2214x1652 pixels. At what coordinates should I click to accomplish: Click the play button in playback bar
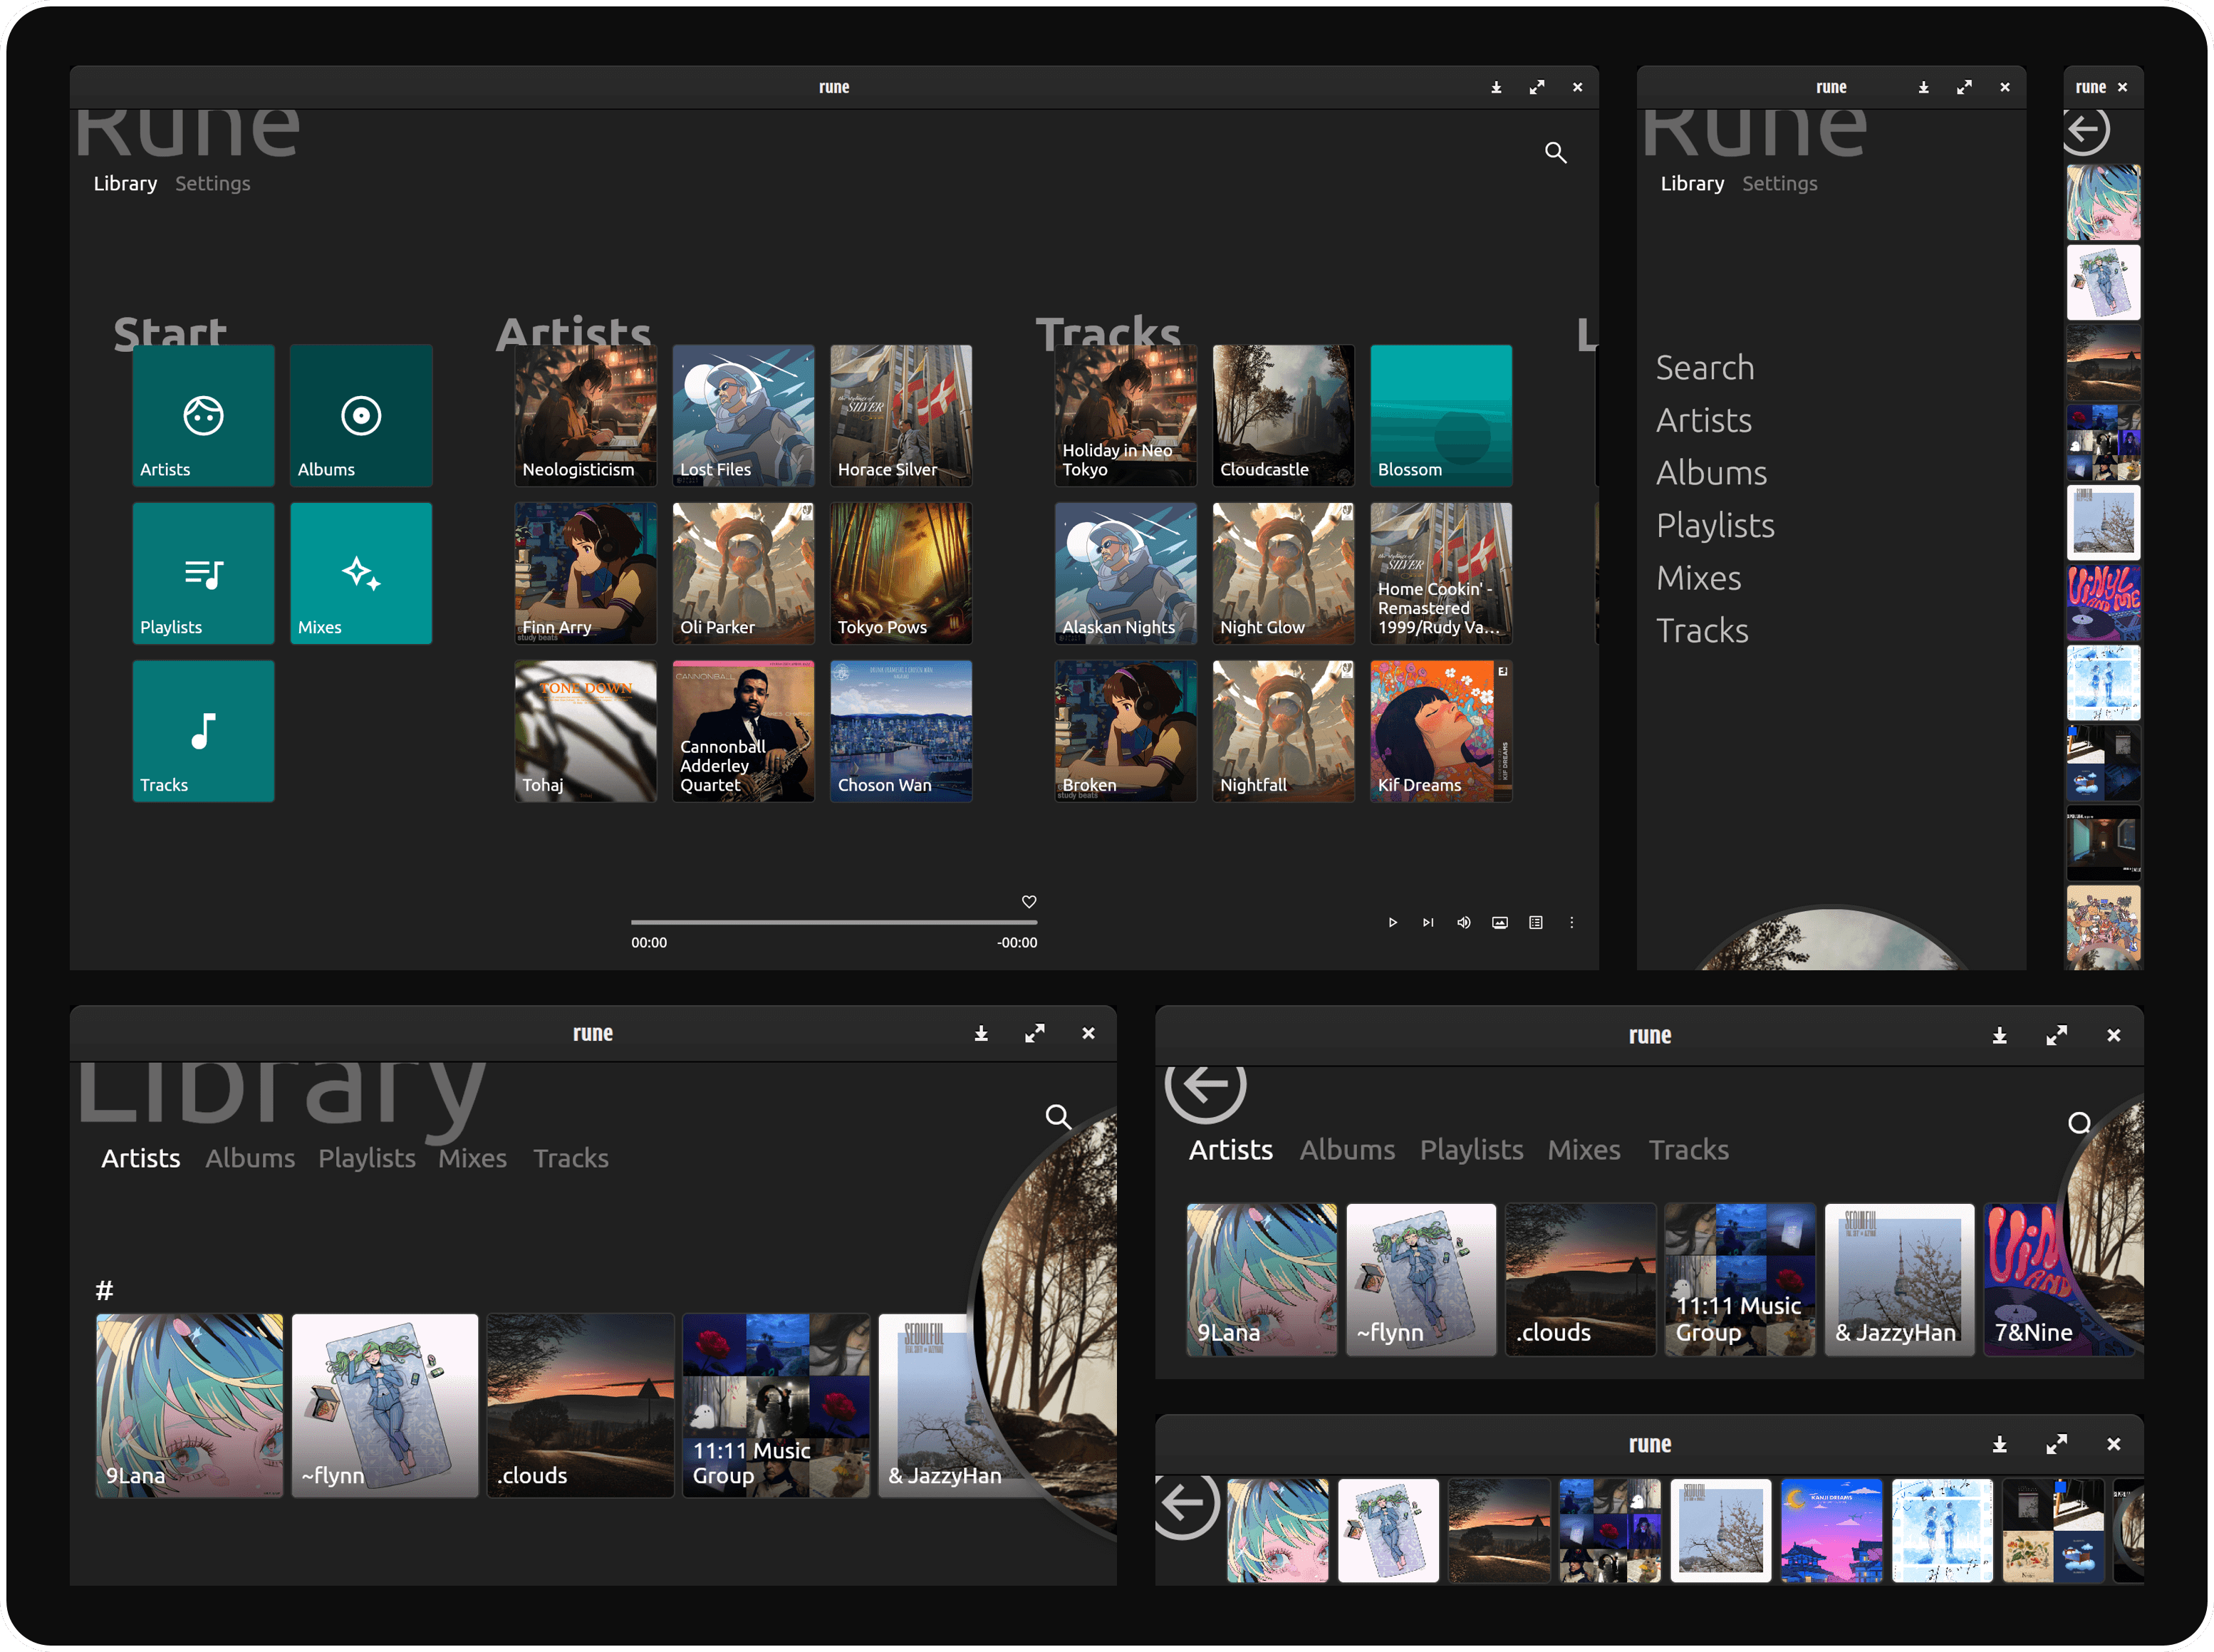click(x=1392, y=923)
